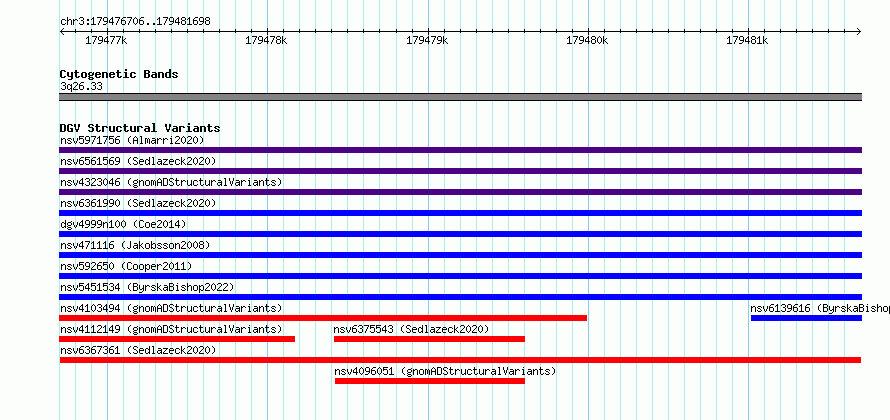
Task: Select the red bar under nsv4112149
Action: (x=177, y=339)
